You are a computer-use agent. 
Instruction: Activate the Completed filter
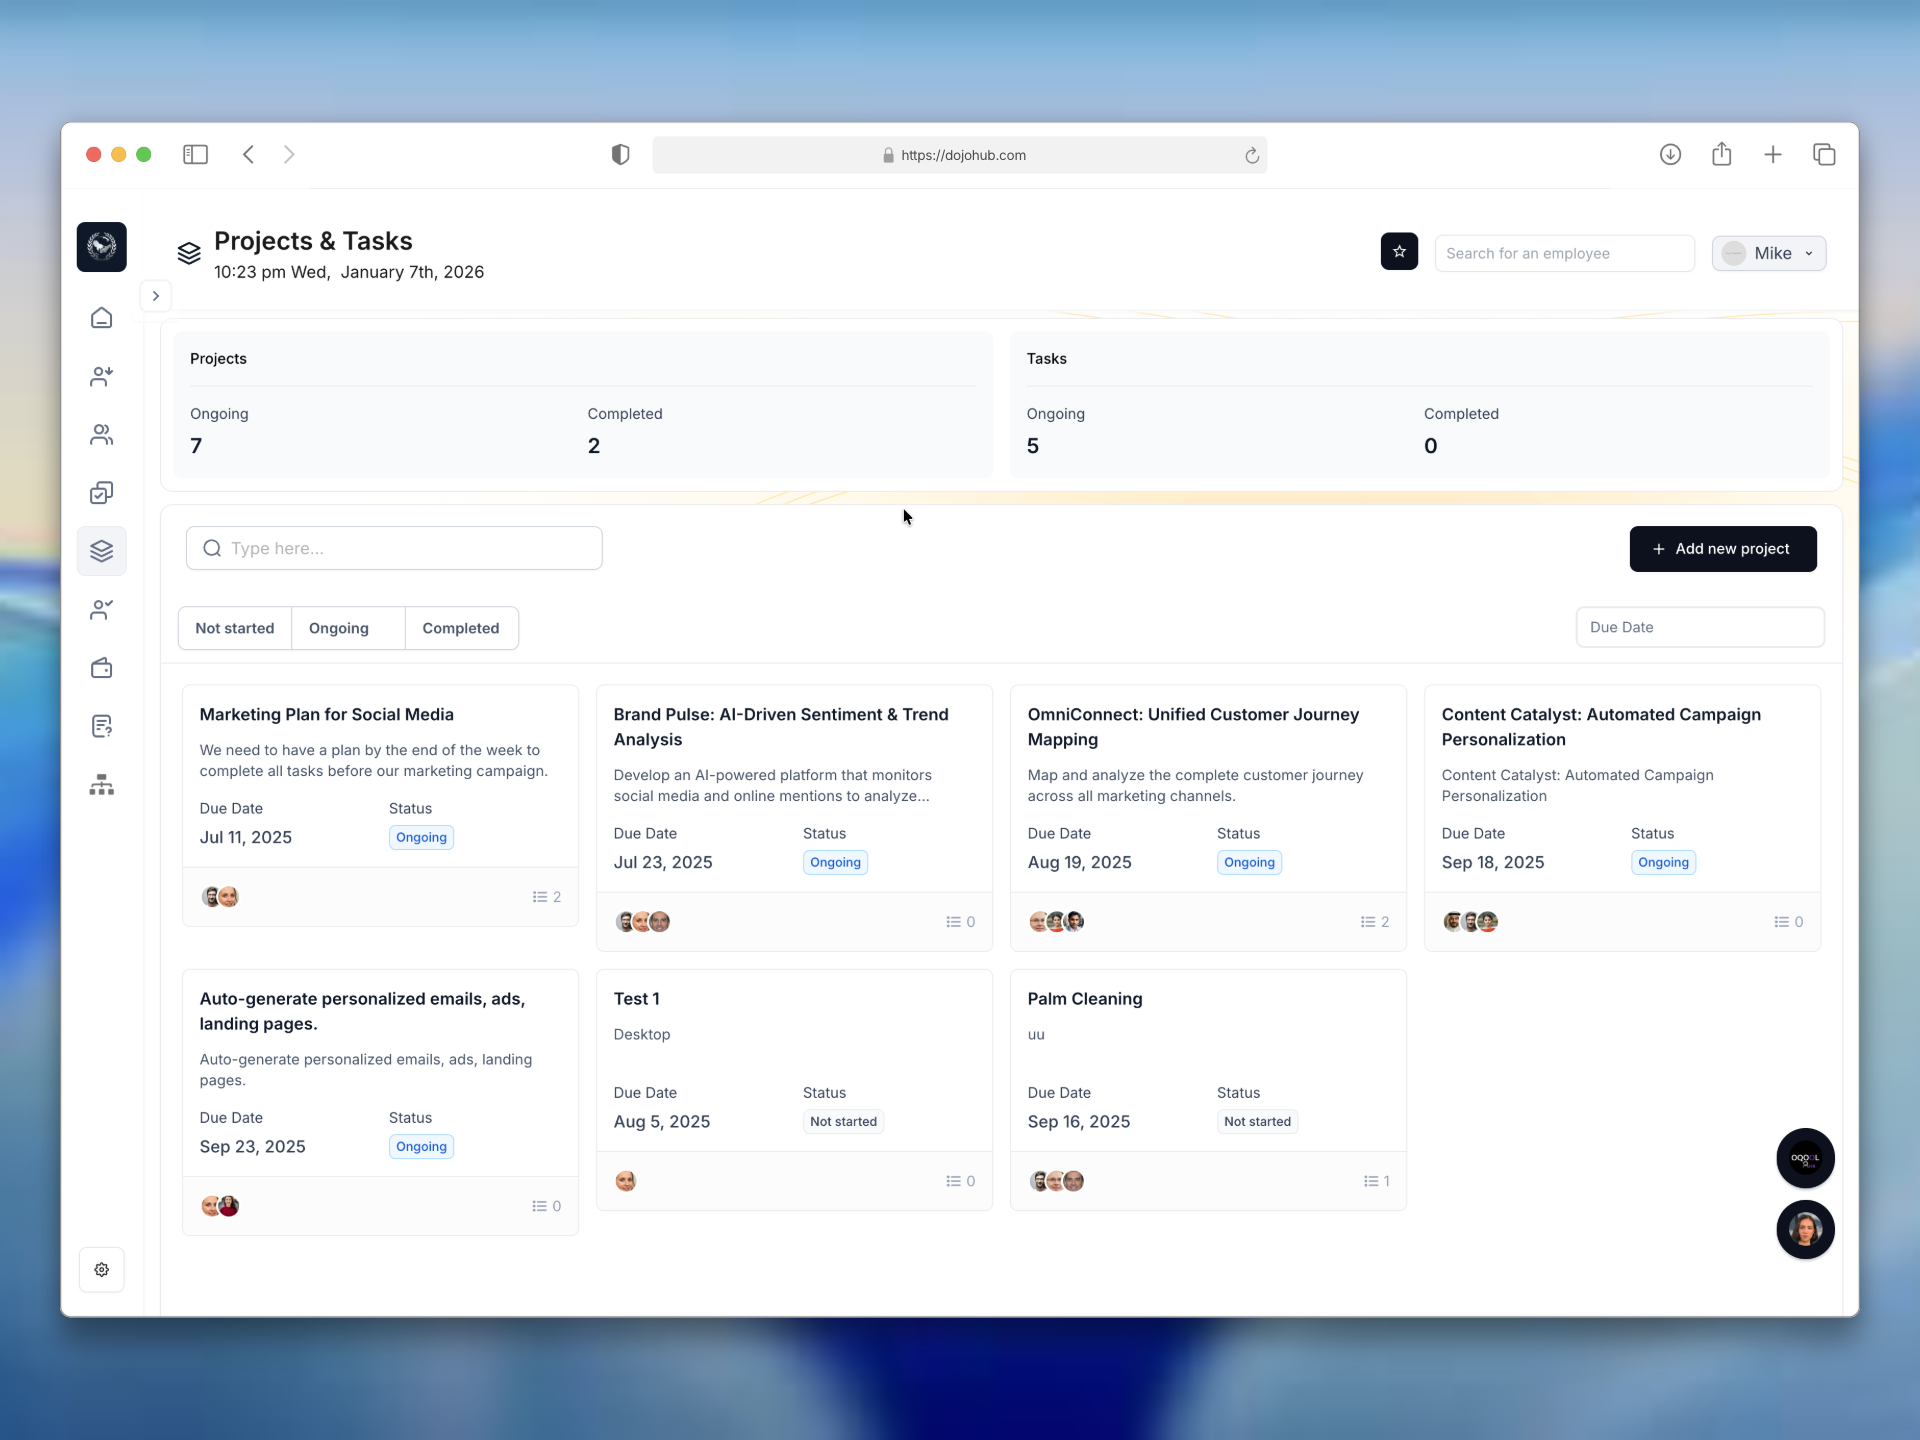(x=461, y=628)
